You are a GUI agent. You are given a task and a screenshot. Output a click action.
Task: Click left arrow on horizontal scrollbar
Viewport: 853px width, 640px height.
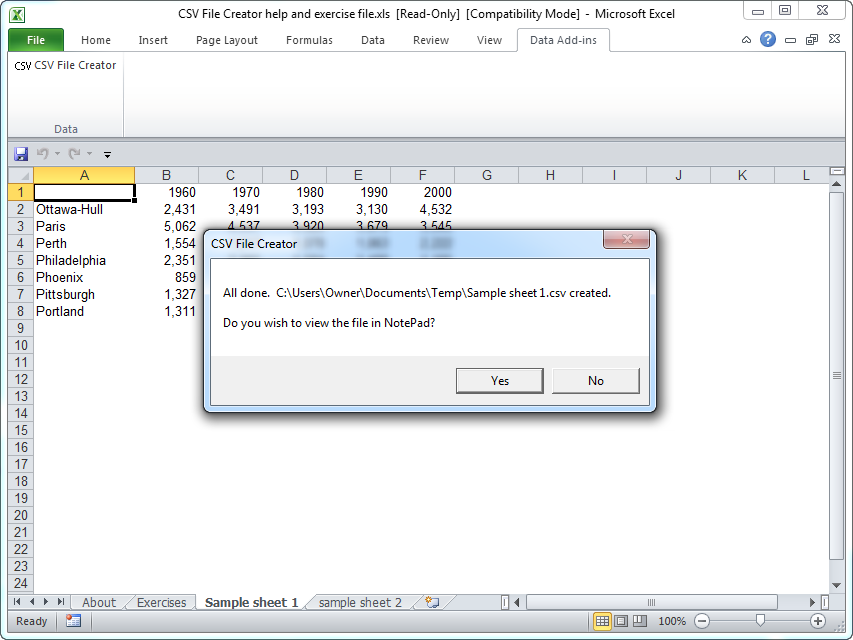[517, 602]
